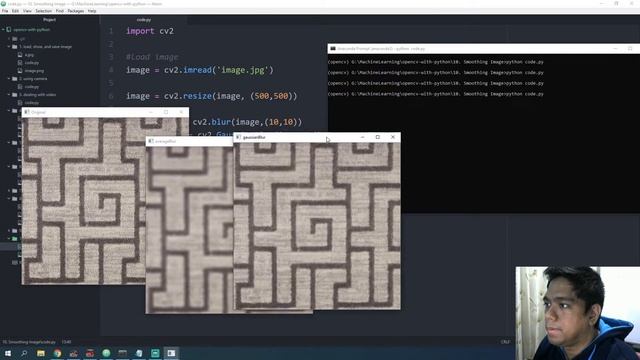Open code.py under 2. using camera
The height and width of the screenshot is (360, 640).
point(32,87)
